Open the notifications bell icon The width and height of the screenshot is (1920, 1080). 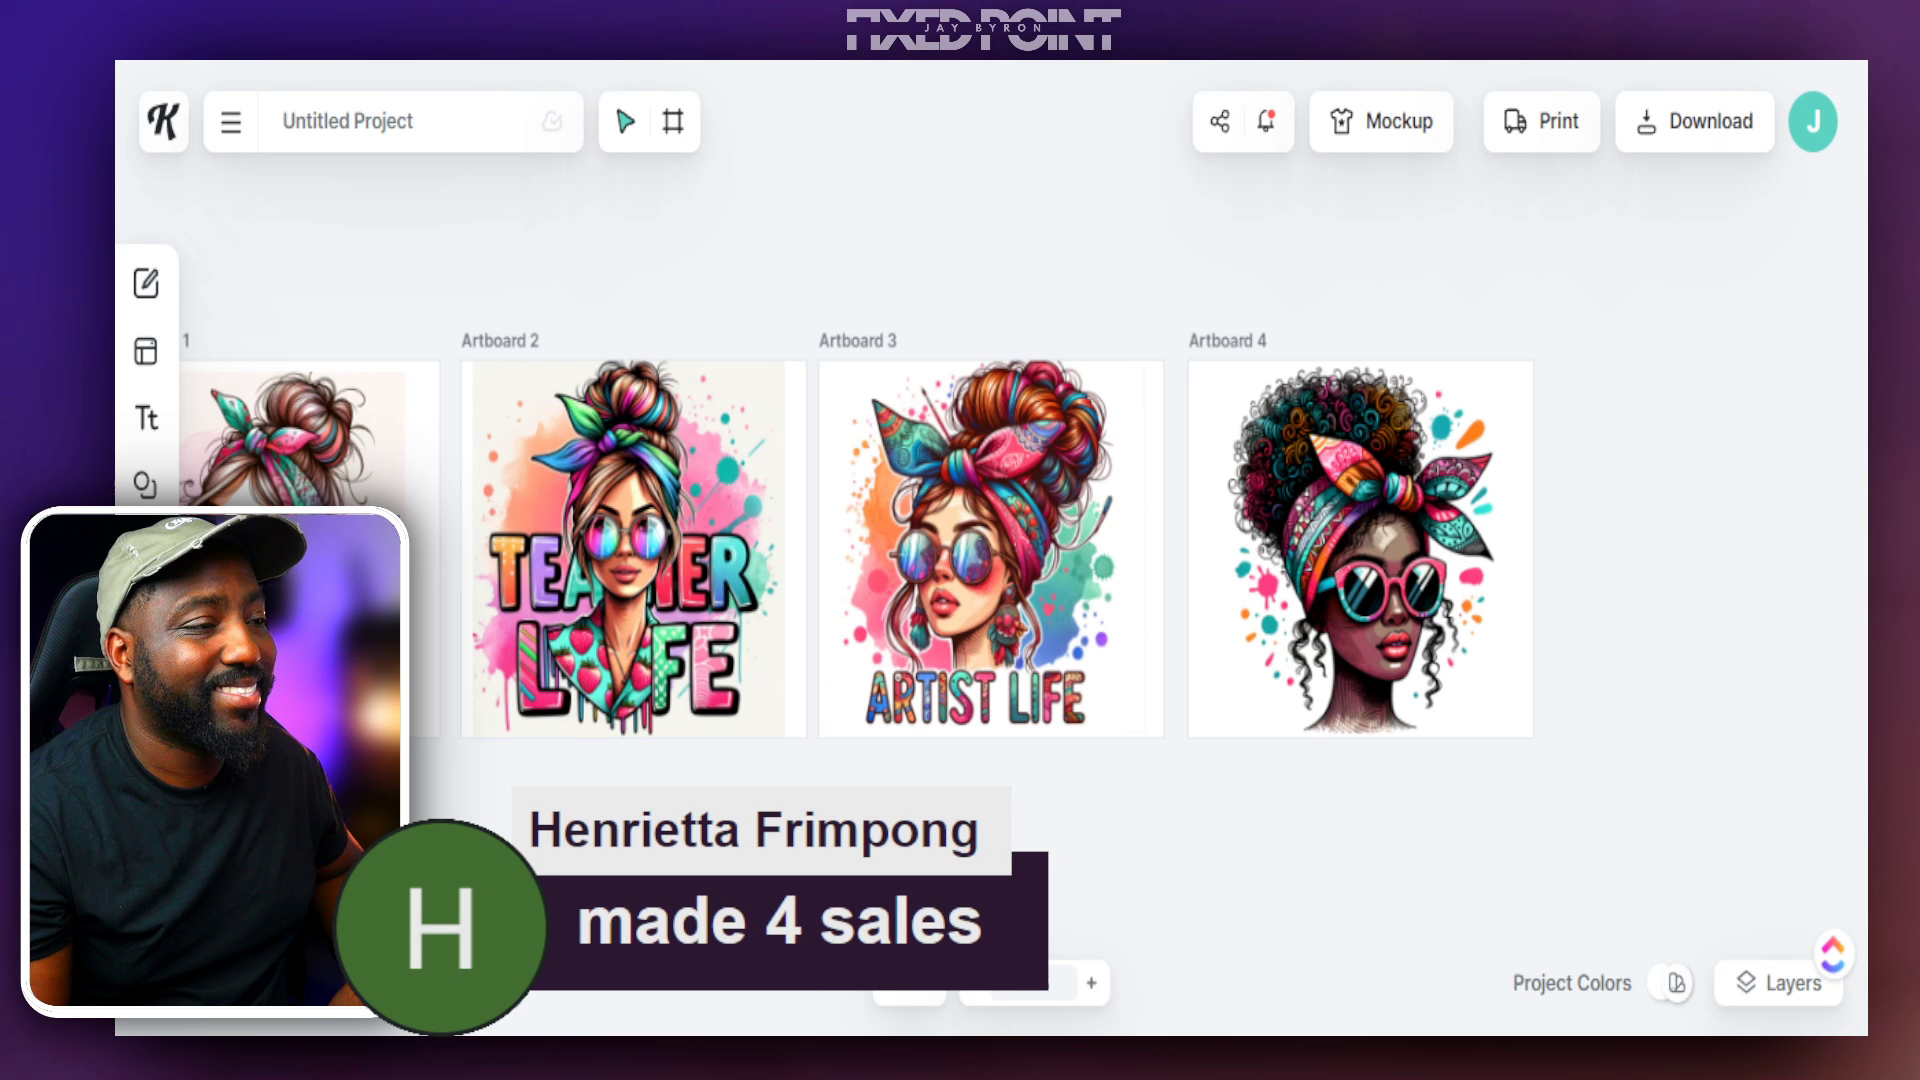[x=1266, y=122]
